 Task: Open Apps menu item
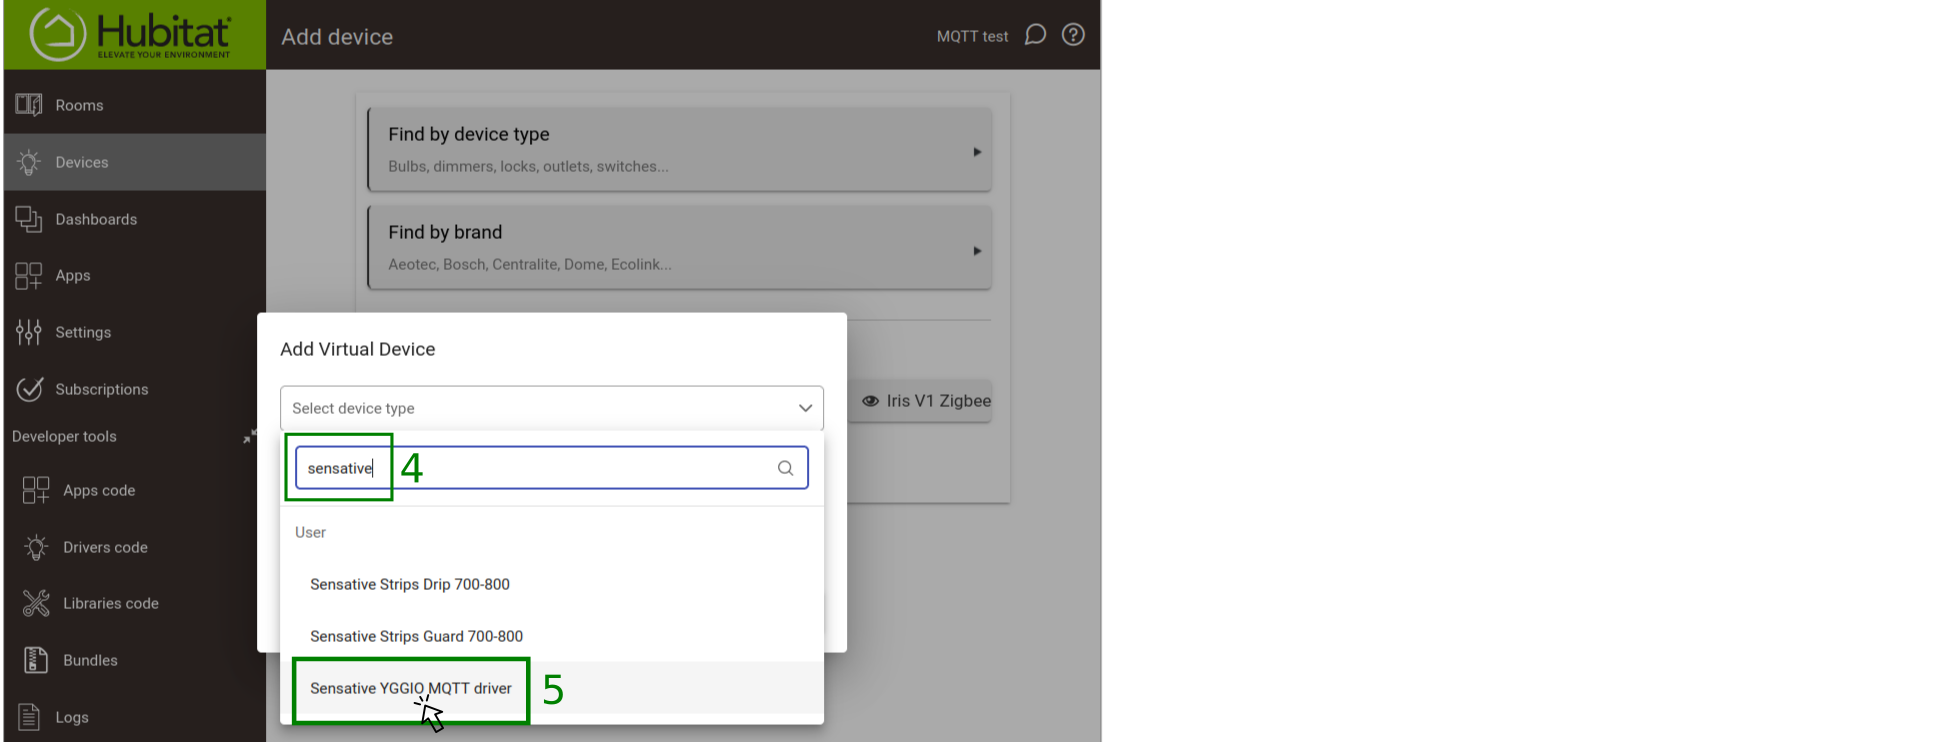click(135, 275)
